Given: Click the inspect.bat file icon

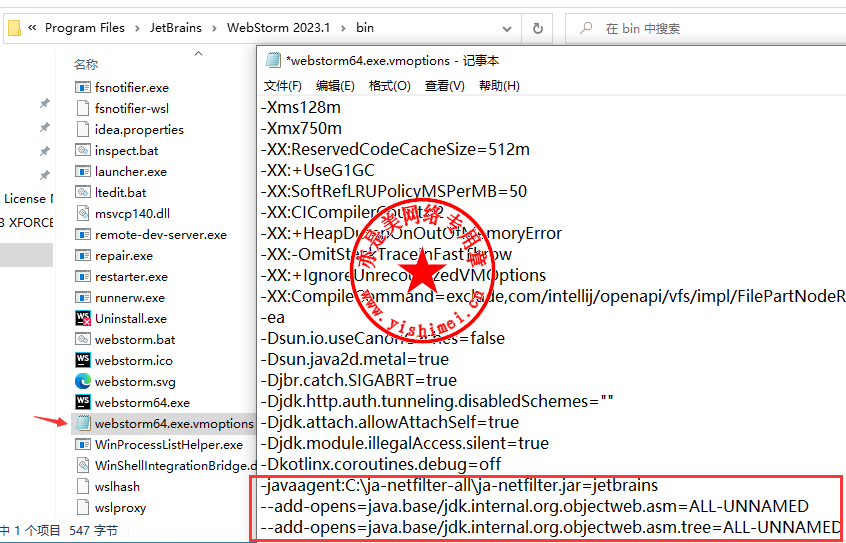Looking at the screenshot, I should tap(83, 151).
